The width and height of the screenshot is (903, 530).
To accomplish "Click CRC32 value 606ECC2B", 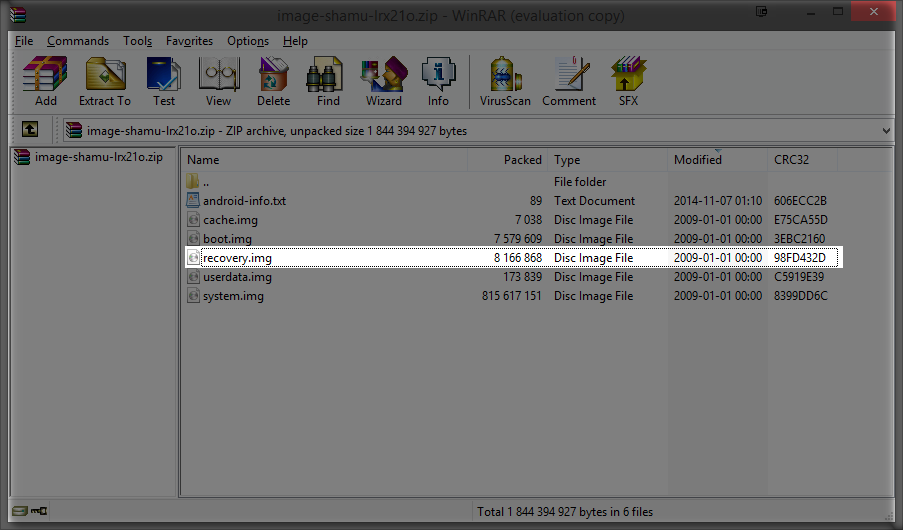I will (x=800, y=200).
